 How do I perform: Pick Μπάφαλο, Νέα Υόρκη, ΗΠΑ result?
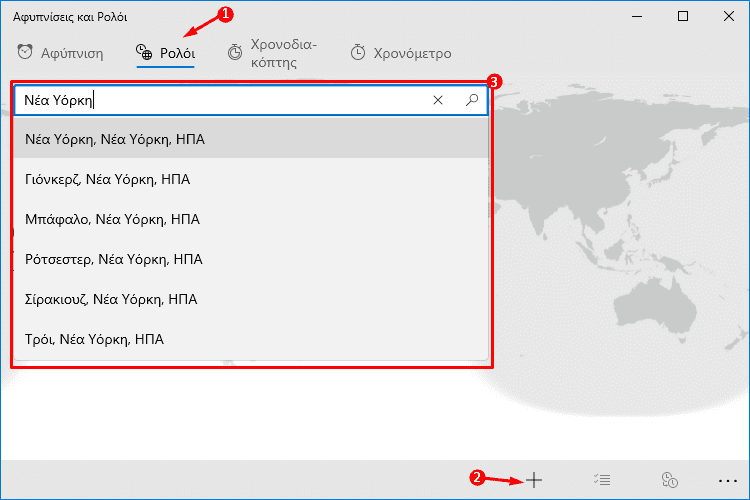[251, 219]
